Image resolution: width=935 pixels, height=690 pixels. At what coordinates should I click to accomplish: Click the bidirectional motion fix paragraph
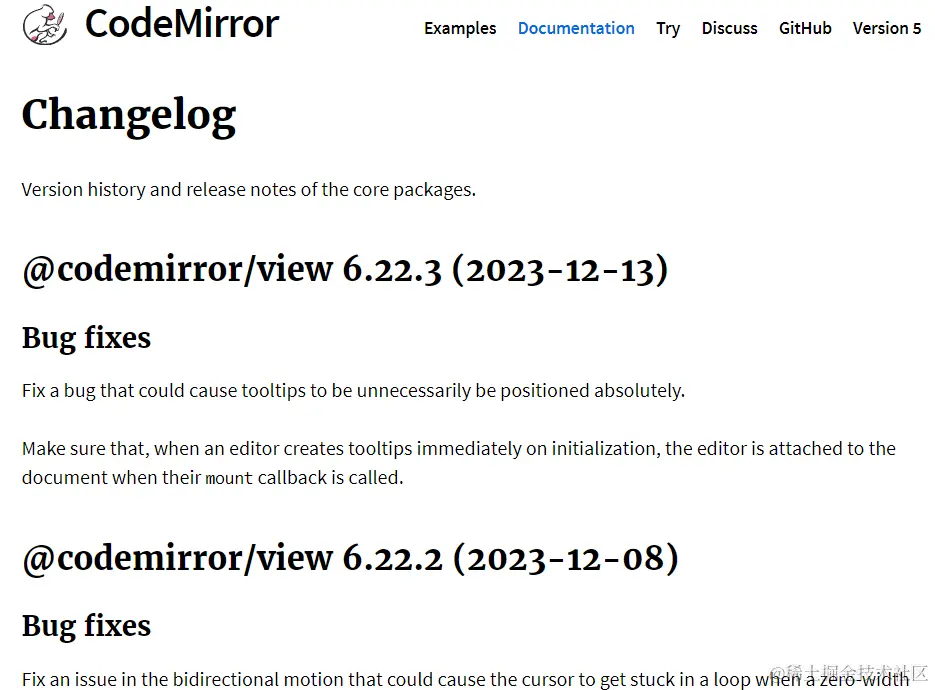pyautogui.click(x=450, y=678)
